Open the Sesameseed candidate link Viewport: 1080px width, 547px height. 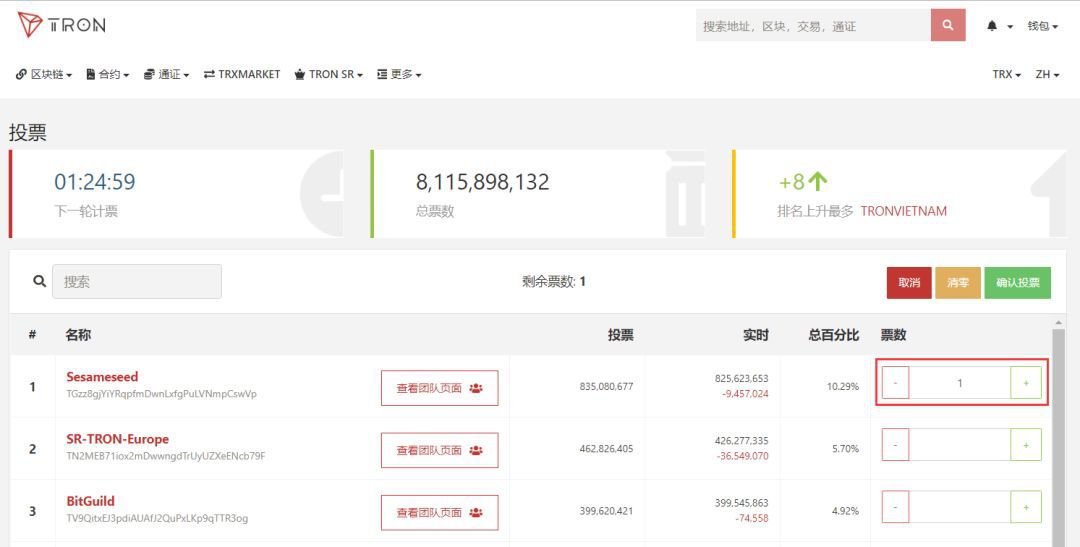point(102,377)
